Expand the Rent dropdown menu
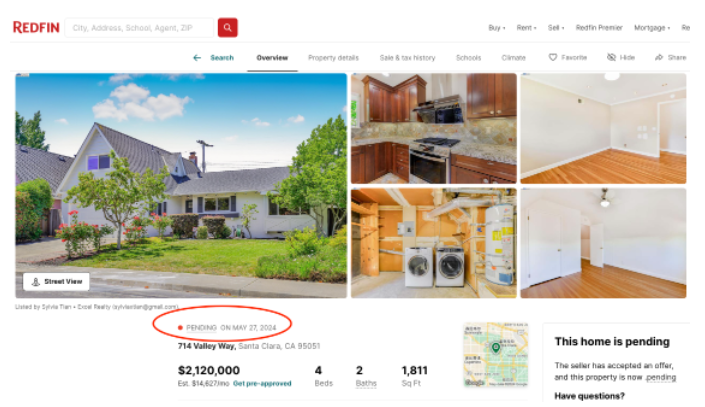This screenshot has width=705, height=407. pos(526,28)
